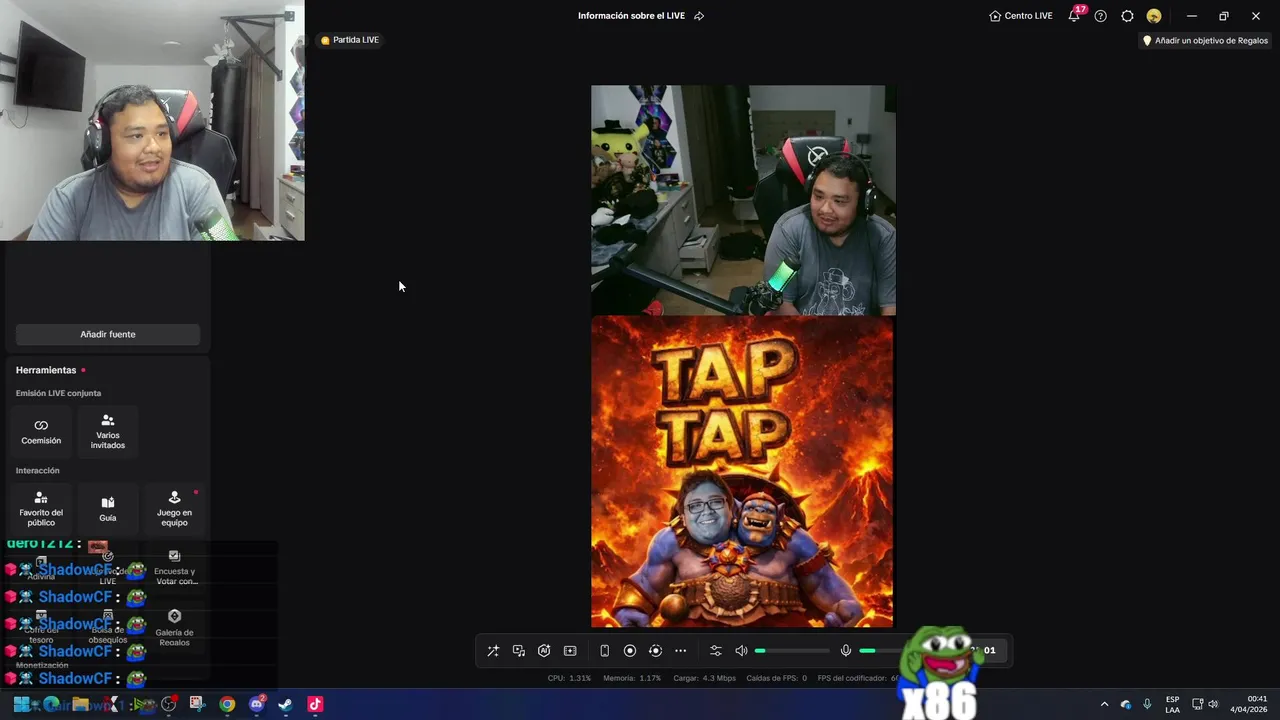Click the CPU 1.31% status entry
This screenshot has width=1280, height=720.
pos(569,678)
